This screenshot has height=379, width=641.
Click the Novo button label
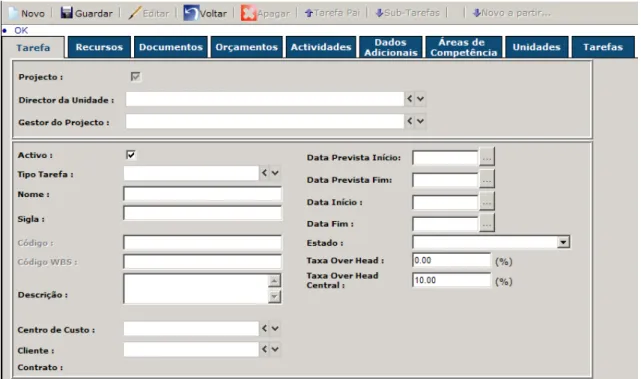click(x=33, y=13)
